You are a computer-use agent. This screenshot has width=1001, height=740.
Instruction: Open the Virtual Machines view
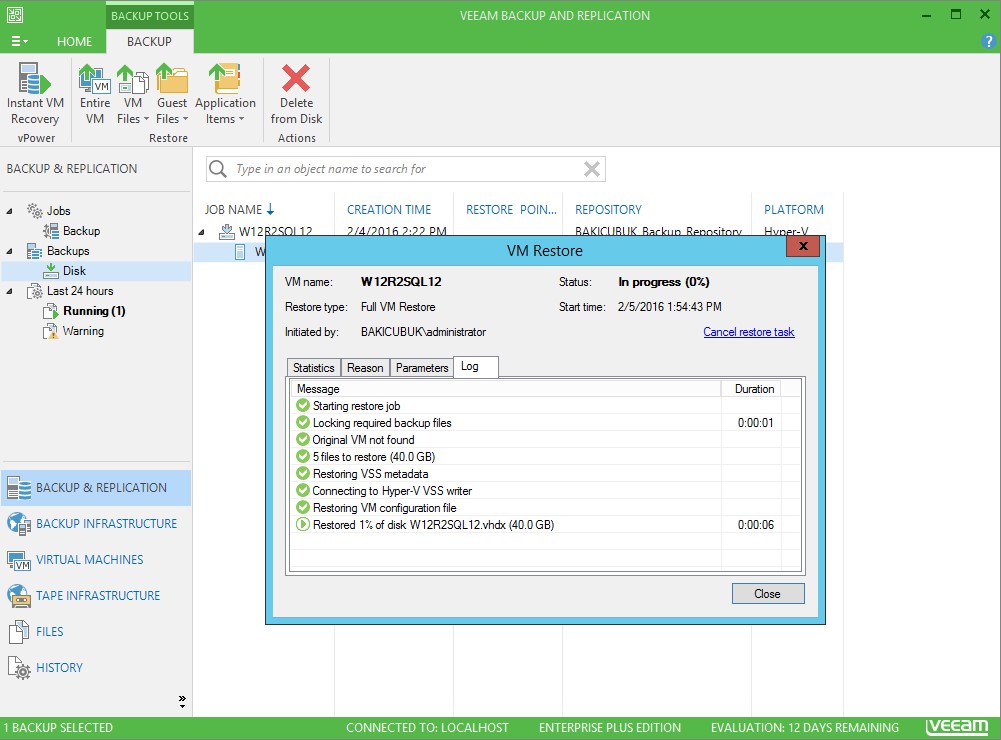click(96, 560)
